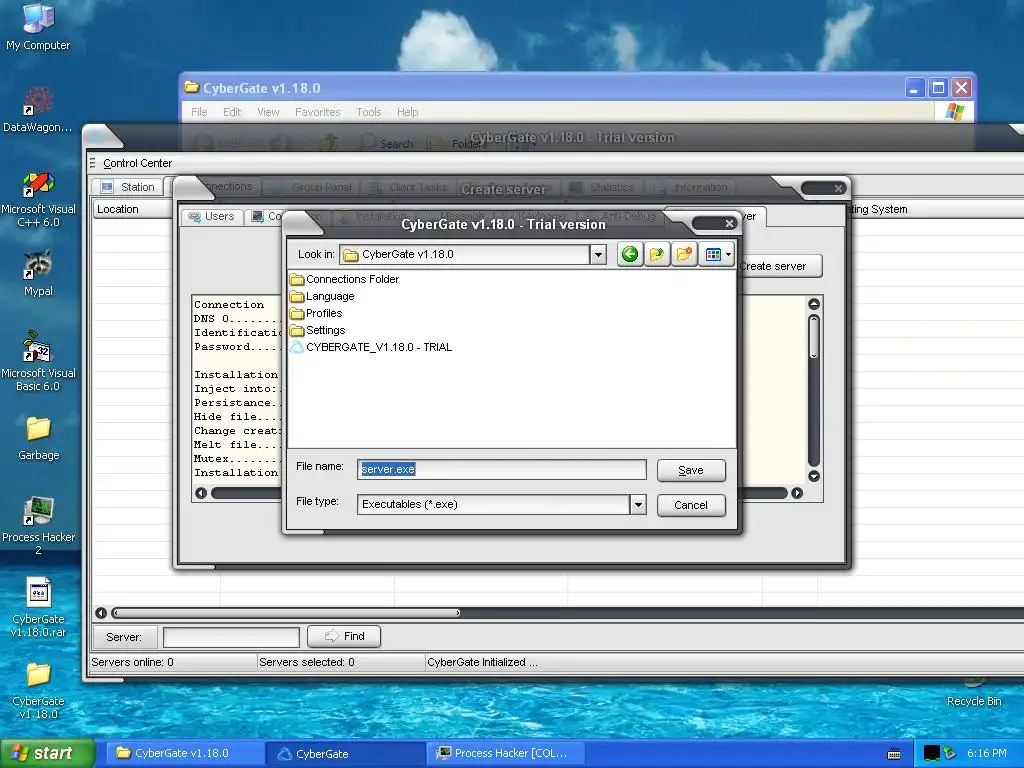Click the Station tab in Control Center

pyautogui.click(x=128, y=187)
